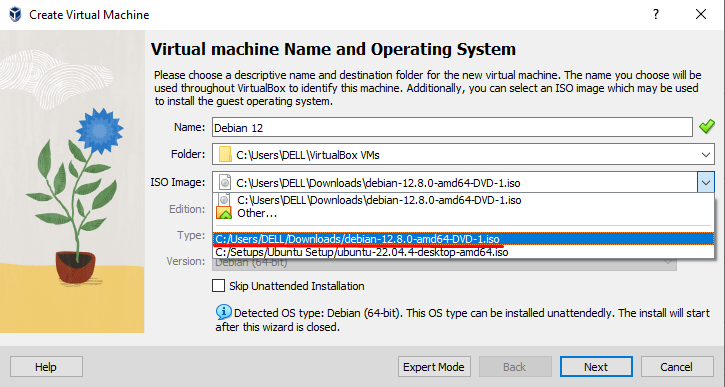Close the Create Virtual Machine dialog
The height and width of the screenshot is (387, 725).
pos(701,14)
